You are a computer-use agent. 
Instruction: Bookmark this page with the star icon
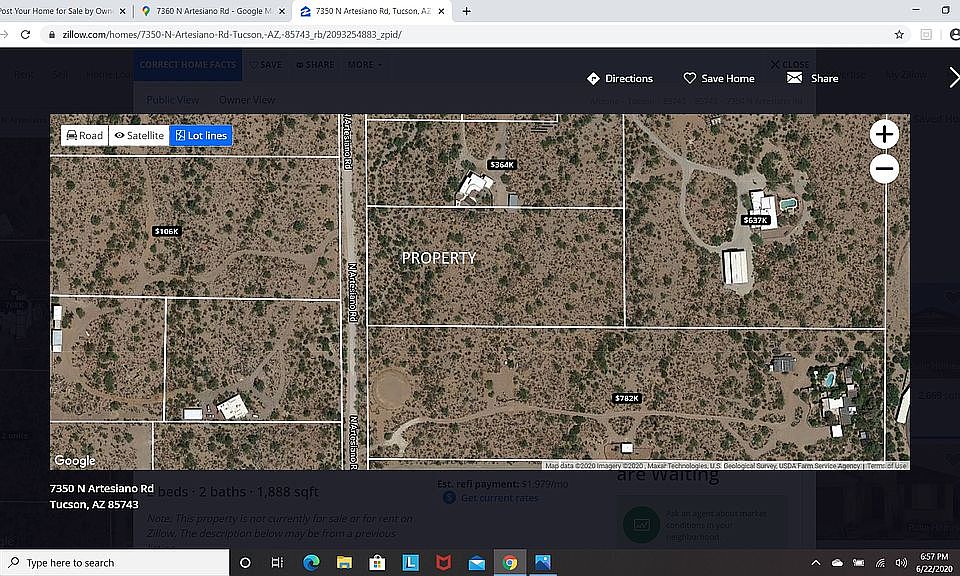point(899,34)
